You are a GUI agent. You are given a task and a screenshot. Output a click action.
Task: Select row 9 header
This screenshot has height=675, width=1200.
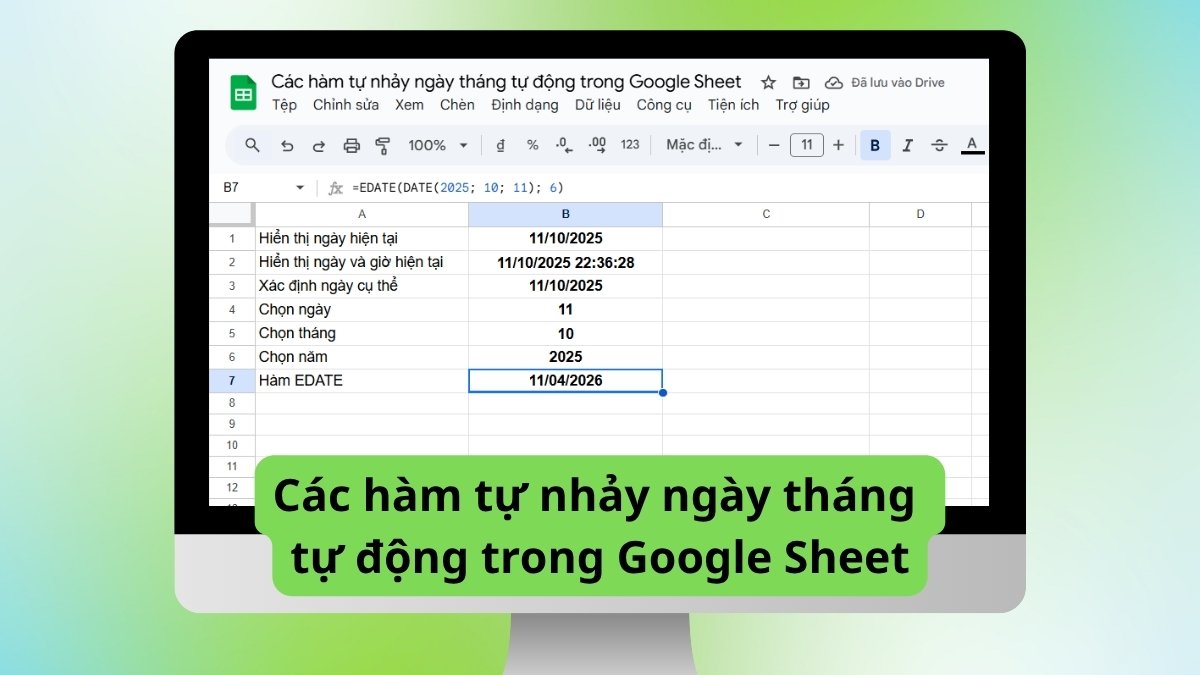(232, 424)
